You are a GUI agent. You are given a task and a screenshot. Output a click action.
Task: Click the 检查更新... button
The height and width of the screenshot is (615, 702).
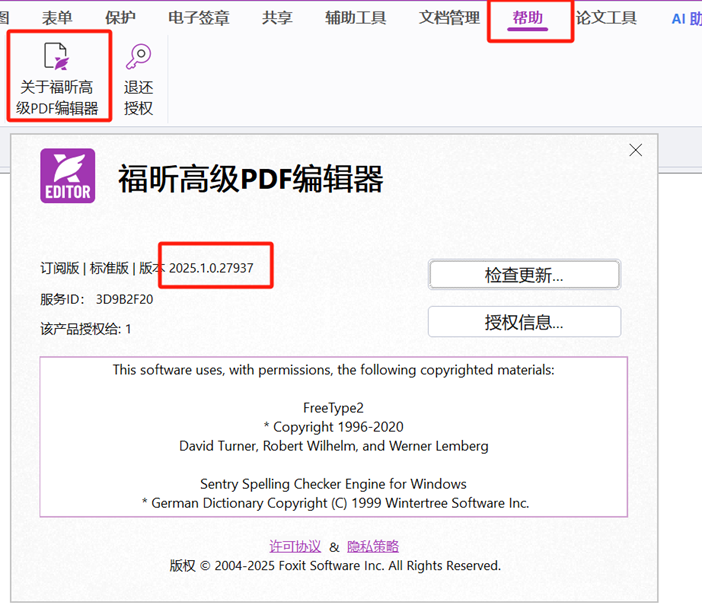click(x=524, y=275)
